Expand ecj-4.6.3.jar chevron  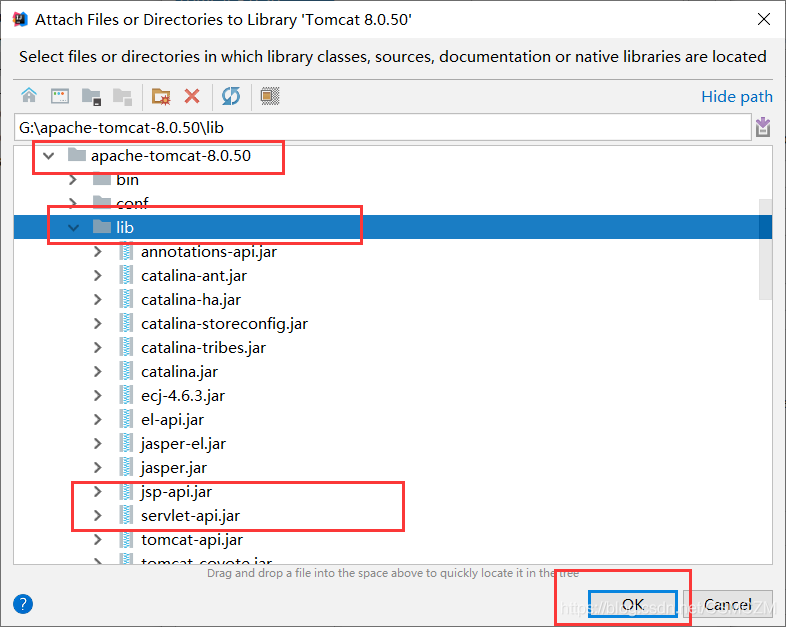tap(98, 396)
